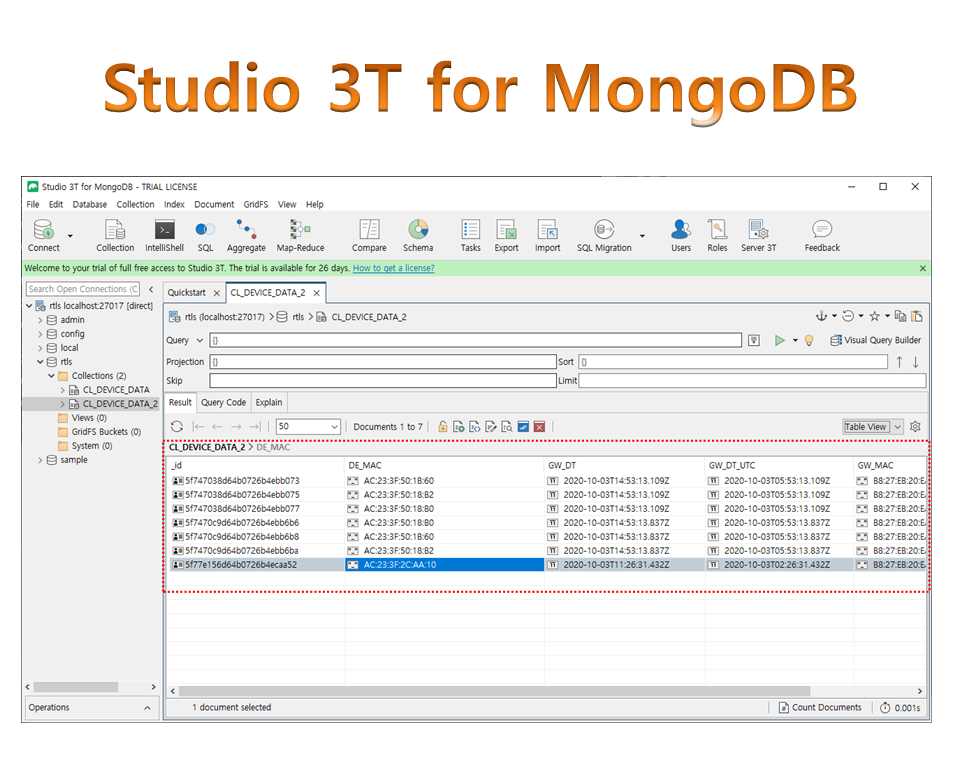Open query history clock icon
This screenshot has width=972, height=765.
click(849, 316)
